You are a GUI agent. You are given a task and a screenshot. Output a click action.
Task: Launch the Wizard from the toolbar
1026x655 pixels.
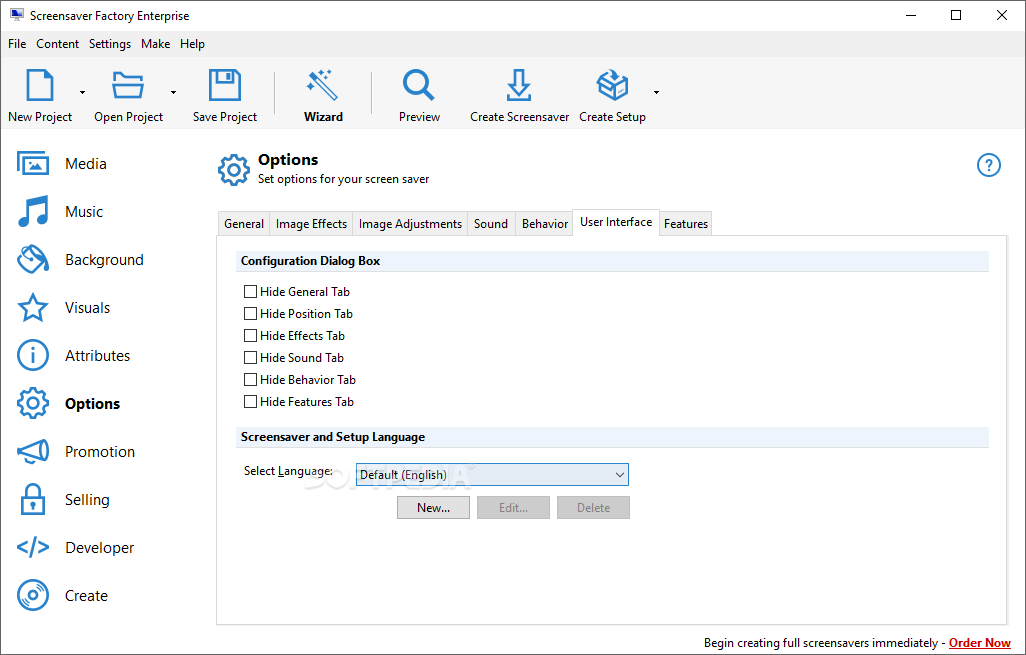coord(323,96)
